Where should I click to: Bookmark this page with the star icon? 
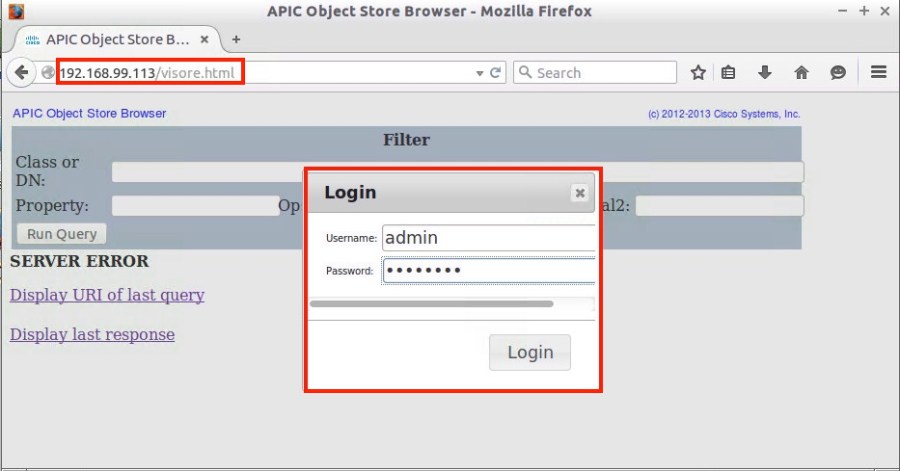[698, 73]
